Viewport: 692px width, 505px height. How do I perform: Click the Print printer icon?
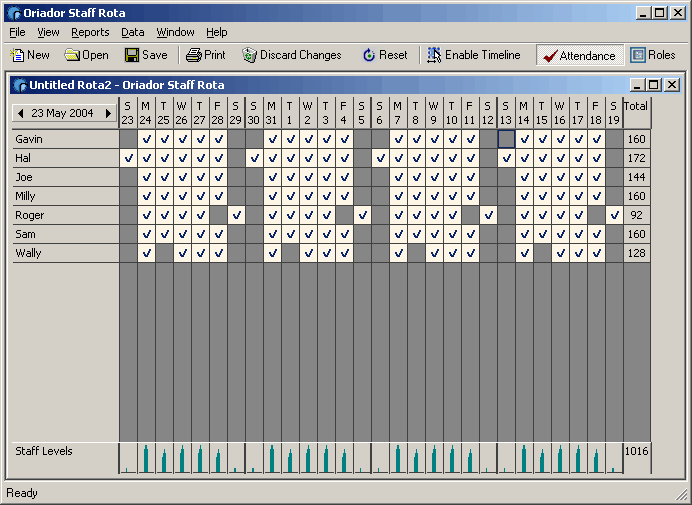pos(193,55)
